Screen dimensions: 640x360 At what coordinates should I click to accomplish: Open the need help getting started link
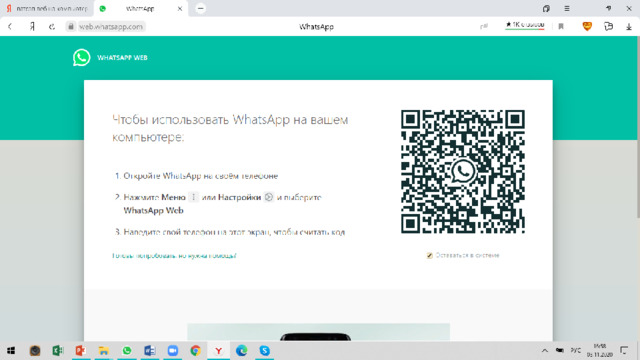point(174,256)
